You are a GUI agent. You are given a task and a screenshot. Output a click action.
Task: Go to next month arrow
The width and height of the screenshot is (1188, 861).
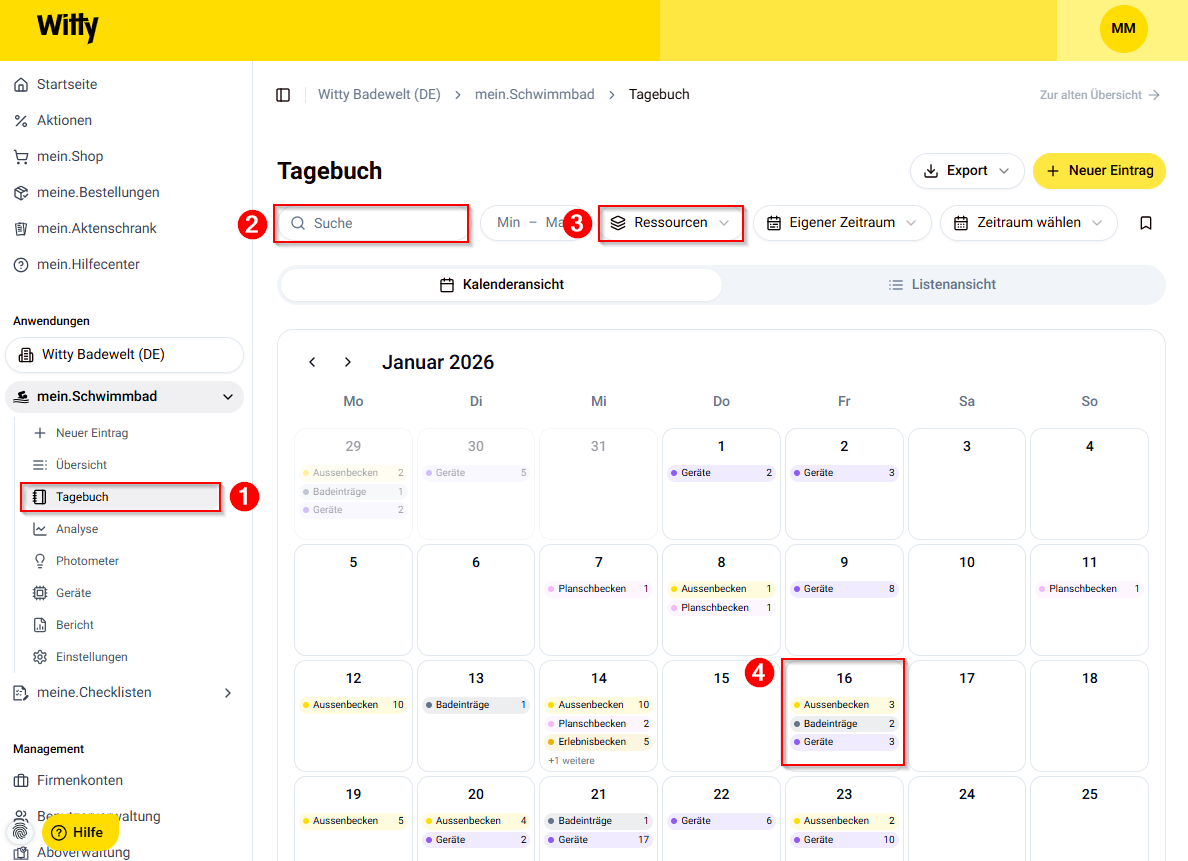click(x=348, y=362)
